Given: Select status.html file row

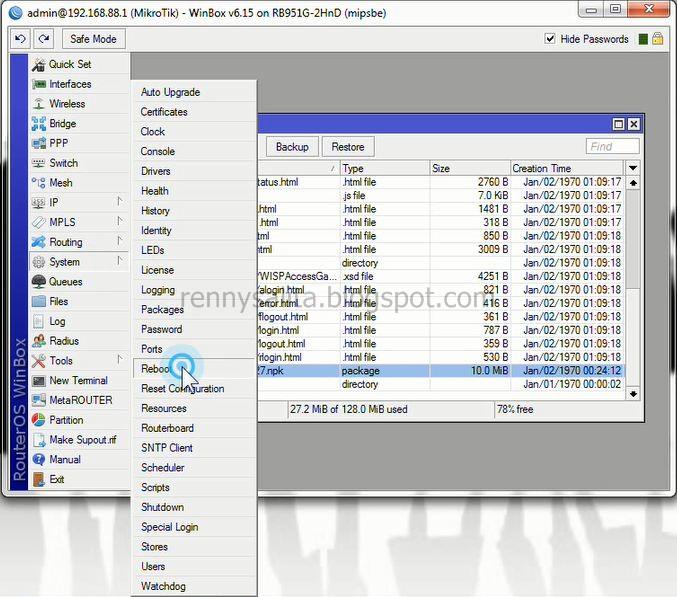Looking at the screenshot, I should (x=440, y=182).
